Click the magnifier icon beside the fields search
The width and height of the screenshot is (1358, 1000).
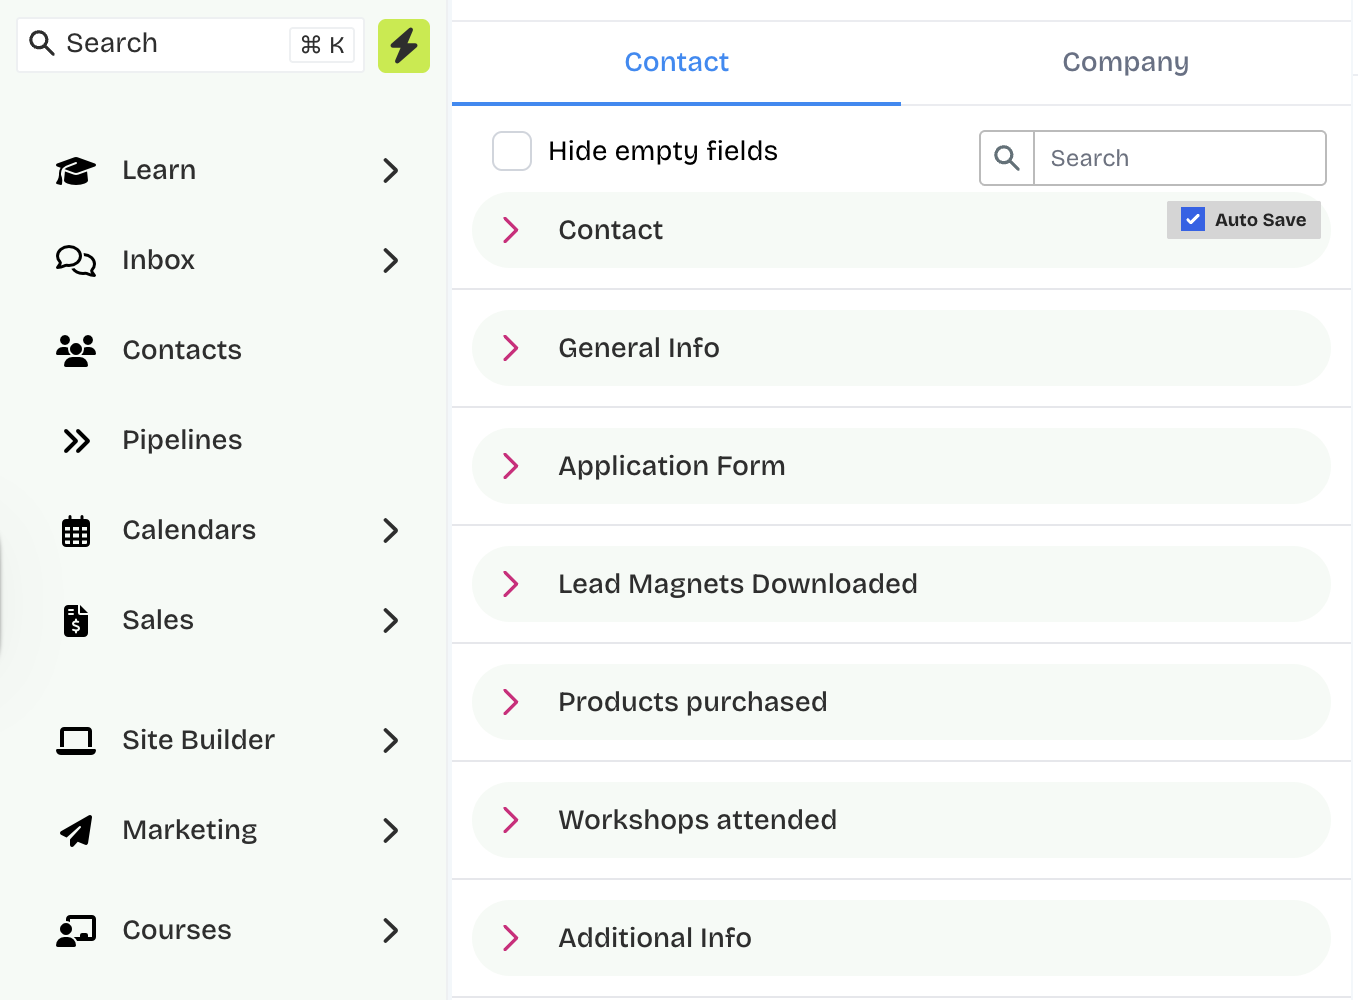coord(1007,158)
